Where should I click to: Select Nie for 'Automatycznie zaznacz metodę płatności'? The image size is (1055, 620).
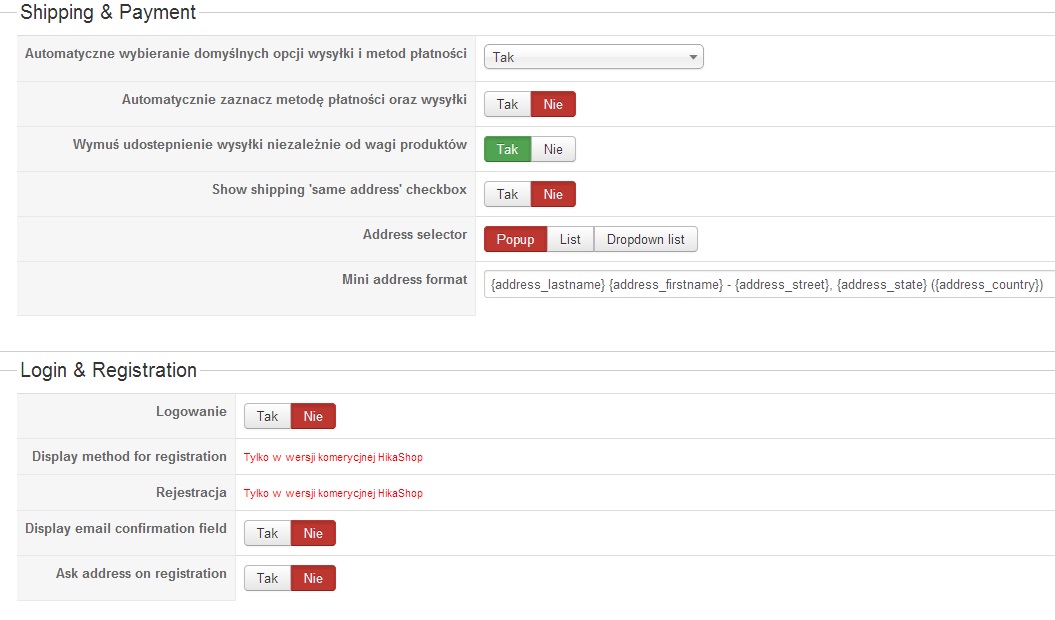[553, 105]
